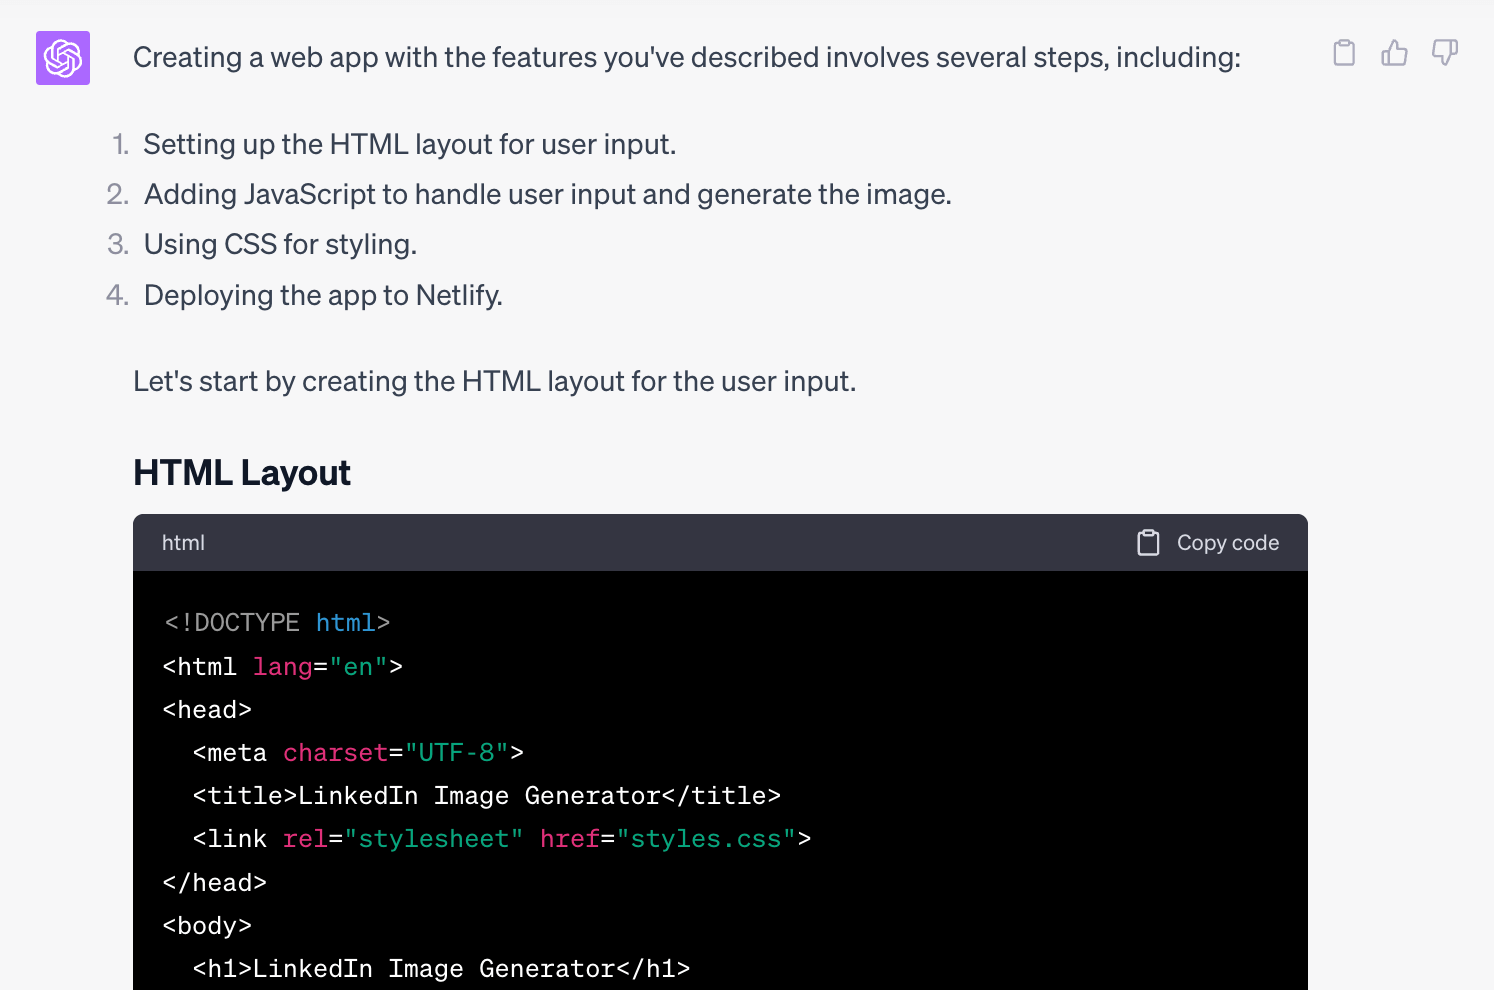Click the '<title>LinkedIn Image Generator</title>' line
The image size is (1494, 990).
pos(487,796)
